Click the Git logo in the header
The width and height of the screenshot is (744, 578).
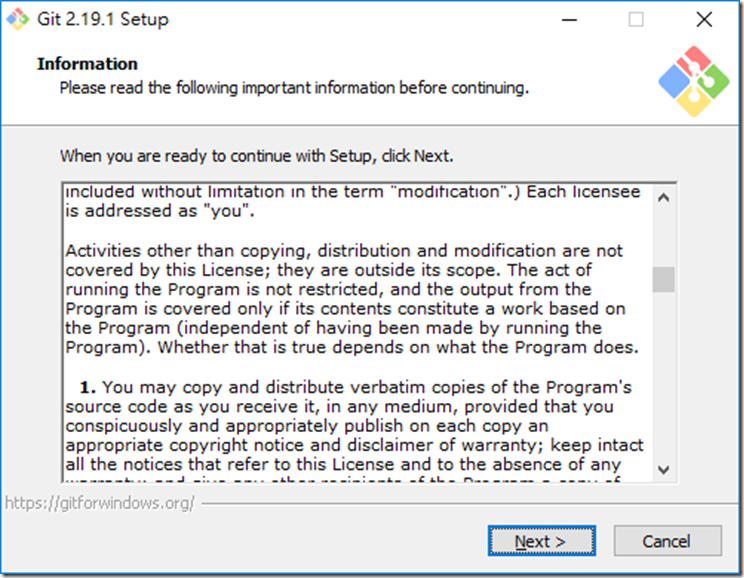(694, 81)
